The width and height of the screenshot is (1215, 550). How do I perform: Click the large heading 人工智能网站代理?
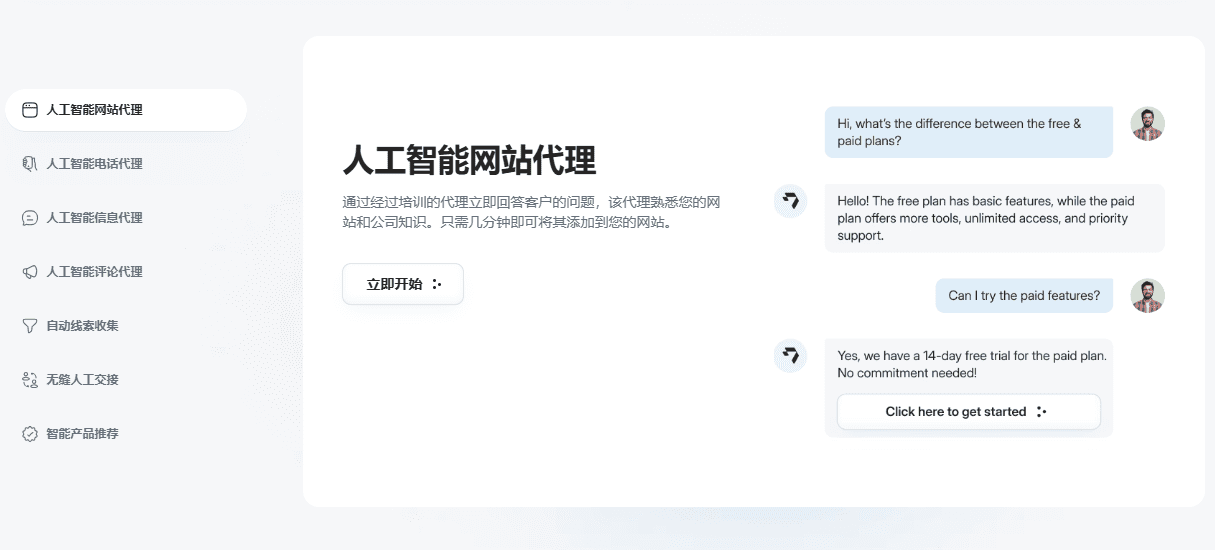(x=469, y=160)
